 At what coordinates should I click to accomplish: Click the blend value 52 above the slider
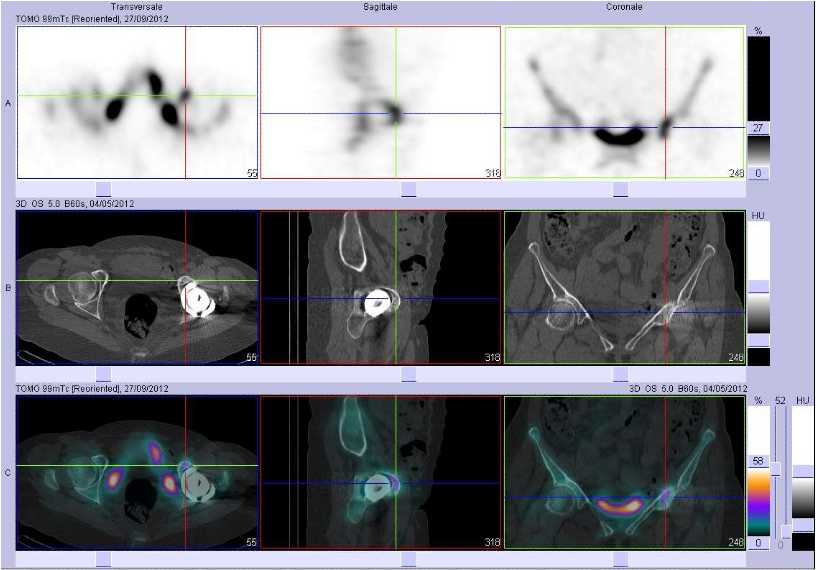[x=780, y=400]
